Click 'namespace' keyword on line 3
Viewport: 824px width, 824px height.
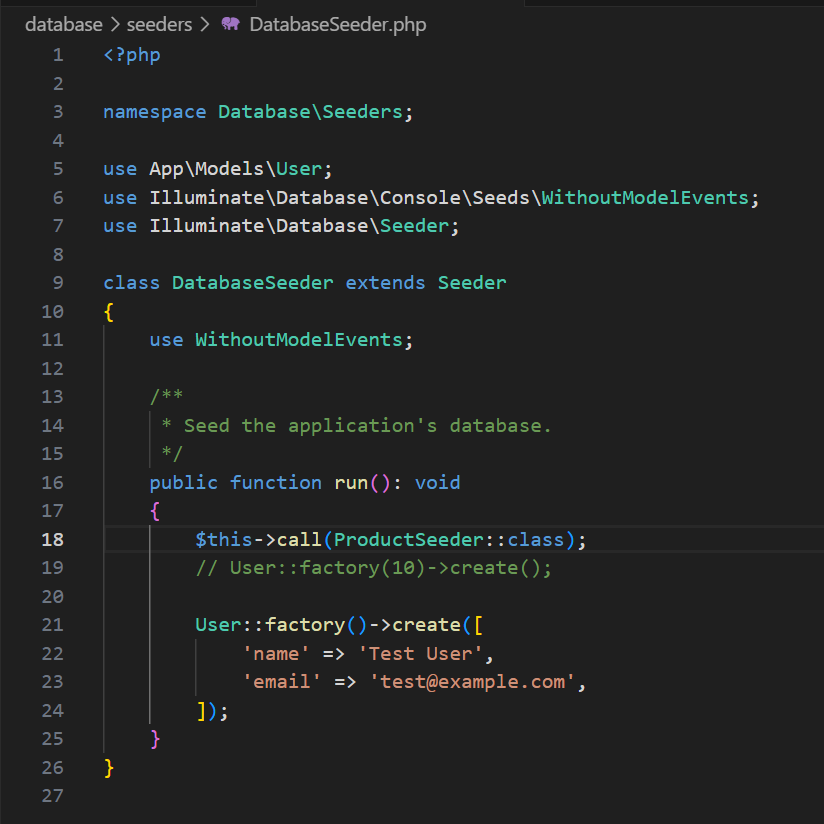pos(154,112)
